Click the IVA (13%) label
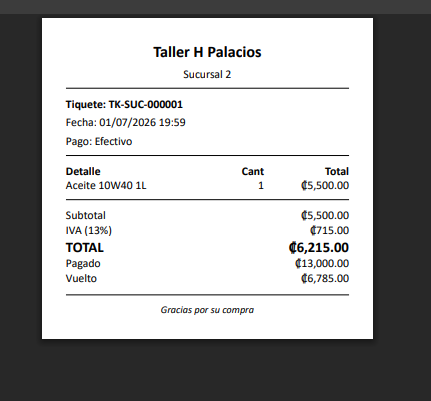Viewport: 431px width, 401px height. tap(89, 230)
